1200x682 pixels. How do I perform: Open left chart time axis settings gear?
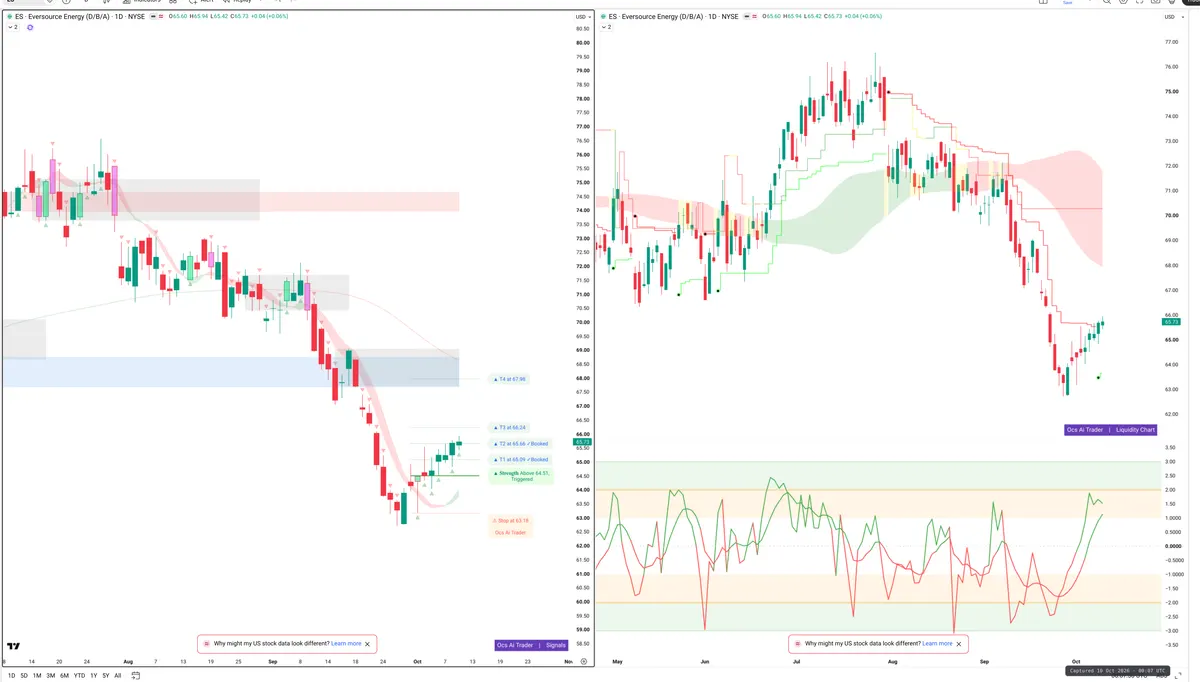click(584, 661)
